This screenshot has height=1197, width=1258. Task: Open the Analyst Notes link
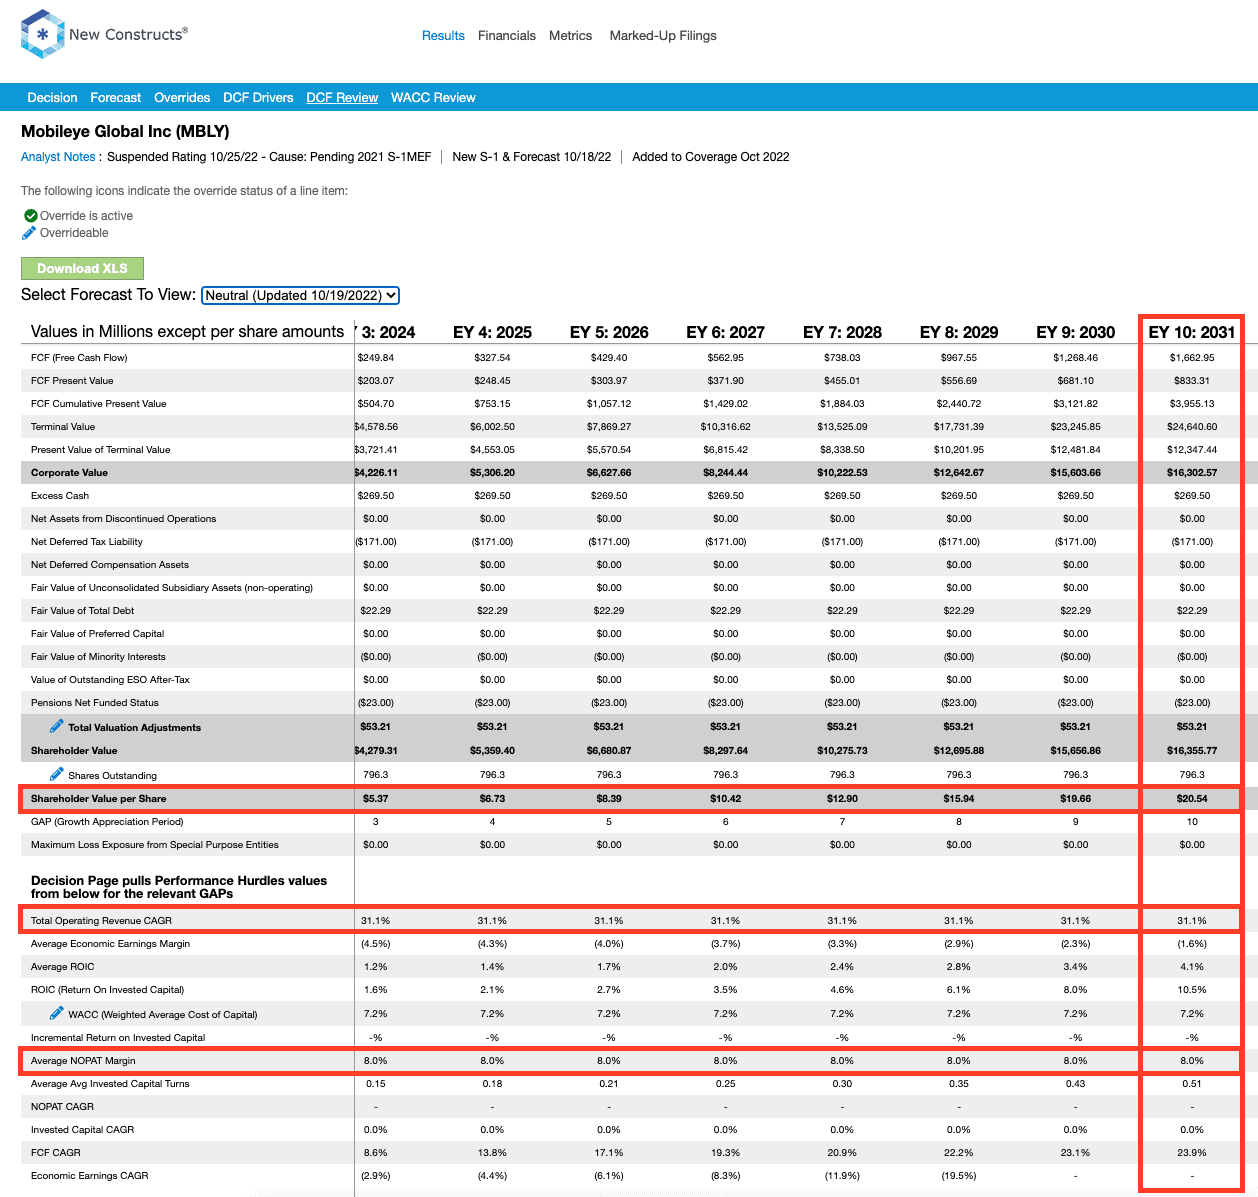[x=58, y=157]
